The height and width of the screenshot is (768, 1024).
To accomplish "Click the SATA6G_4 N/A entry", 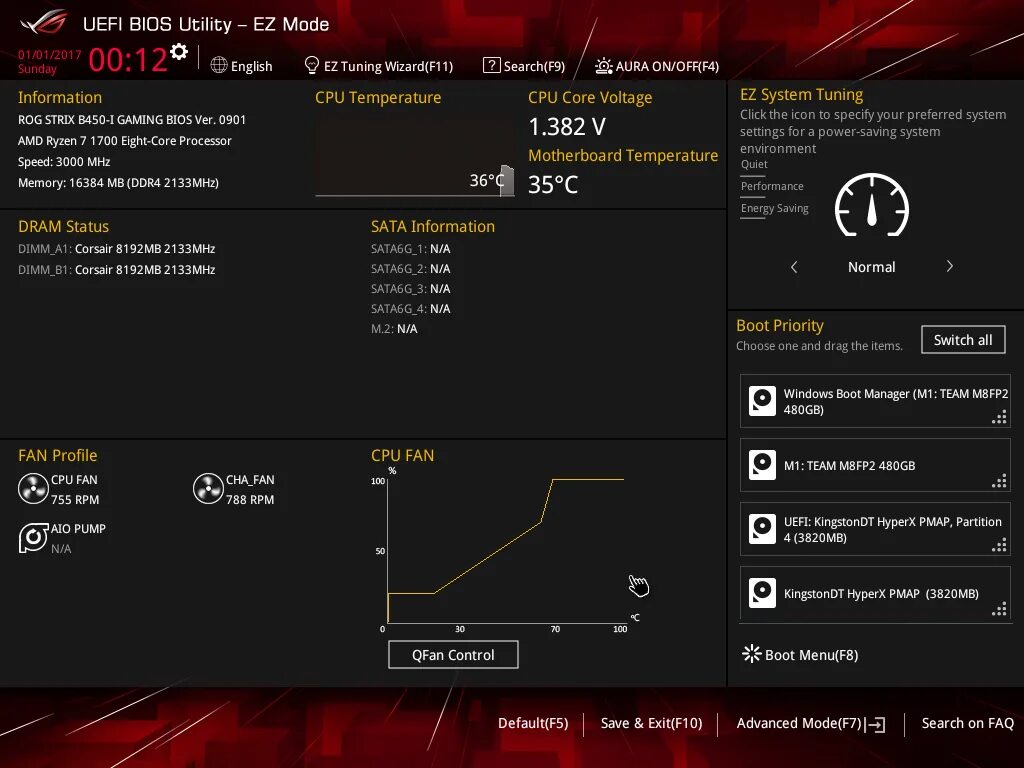I will point(411,308).
